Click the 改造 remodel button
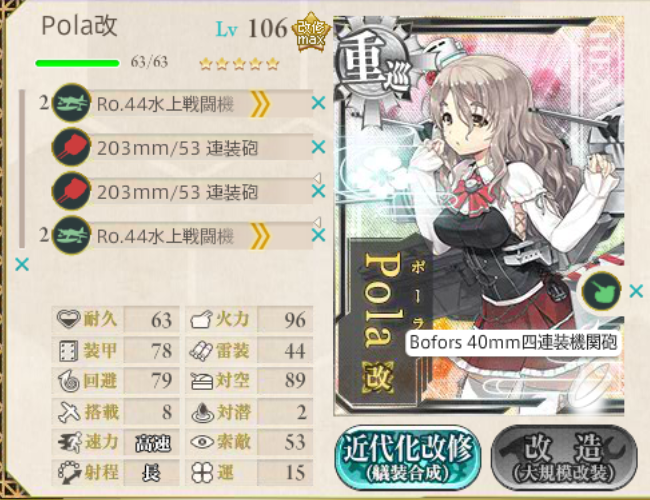This screenshot has width=650, height=500. coord(564,458)
